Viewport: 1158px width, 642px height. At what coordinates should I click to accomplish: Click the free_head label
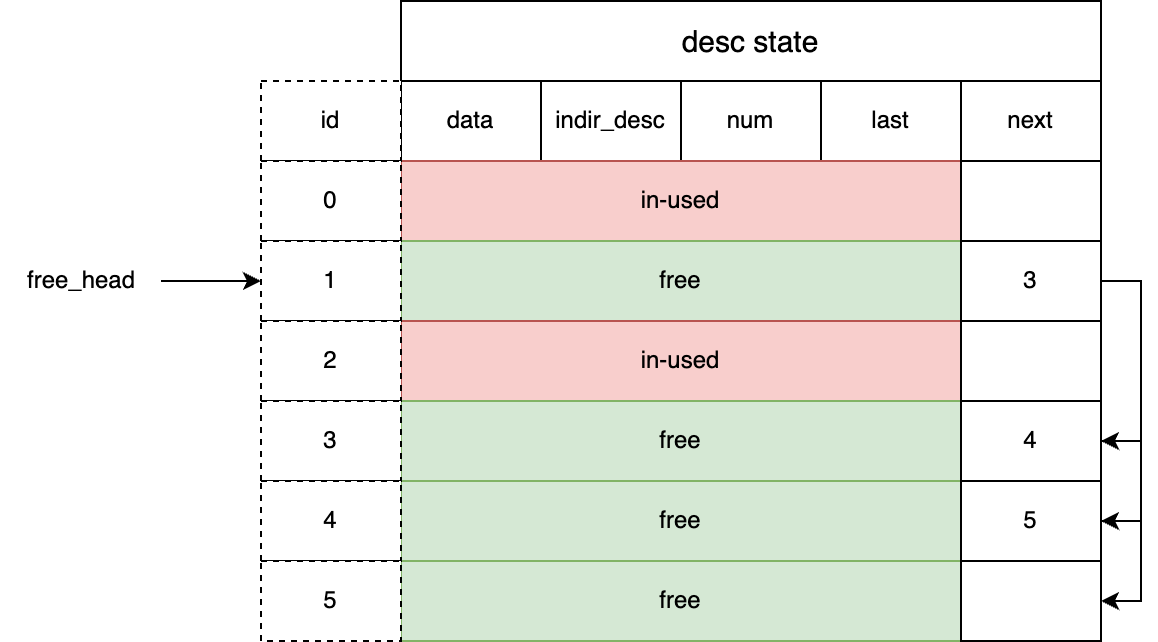click(80, 280)
